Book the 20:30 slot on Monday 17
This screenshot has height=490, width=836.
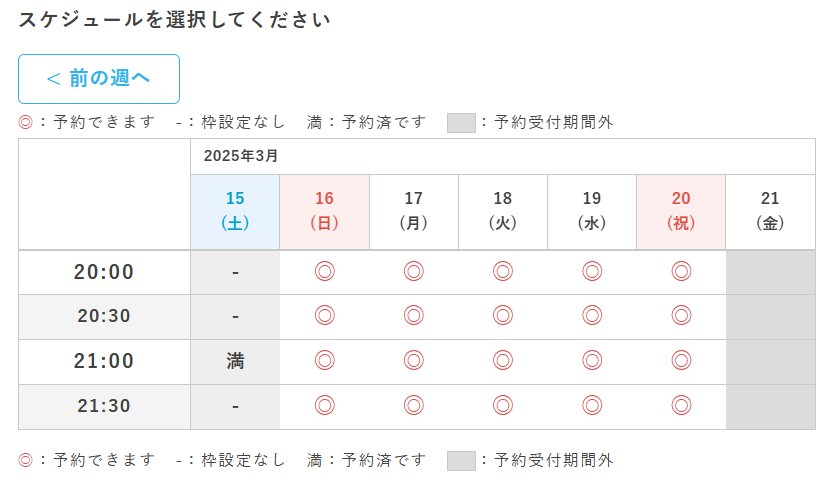pos(413,316)
